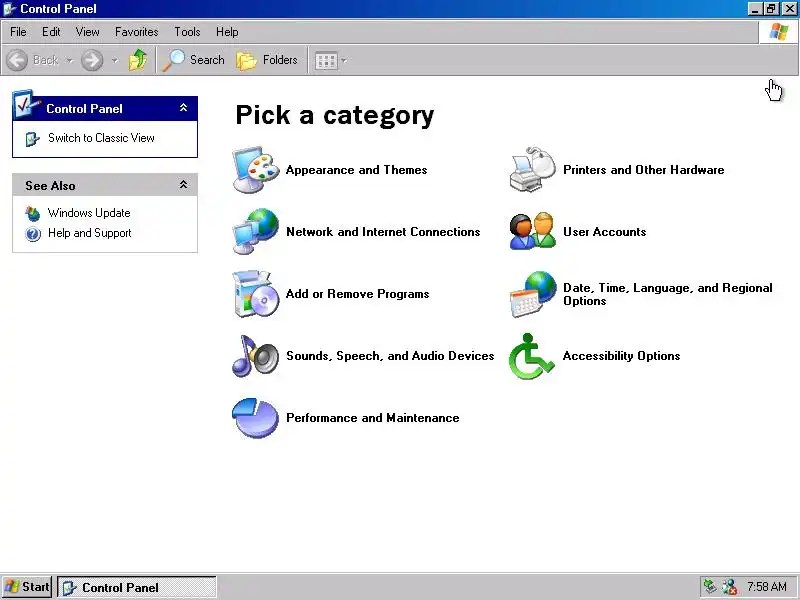Open Appearance and Themes palette icon
800x600 pixels.
[256, 170]
